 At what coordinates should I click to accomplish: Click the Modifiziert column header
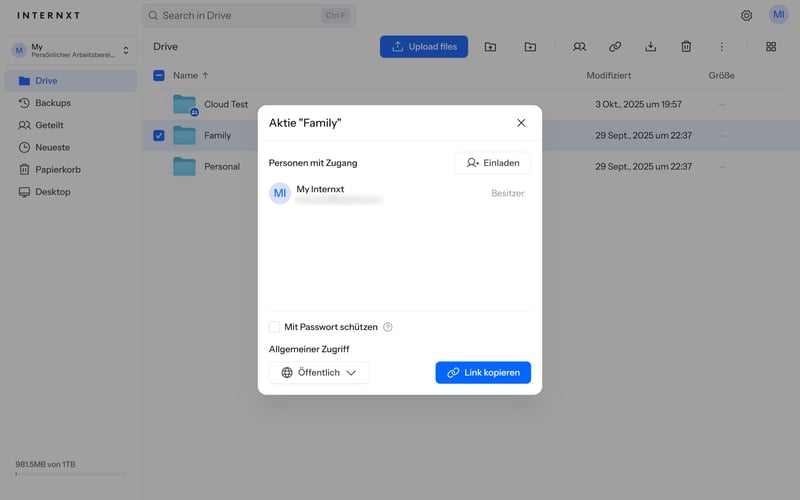point(609,76)
